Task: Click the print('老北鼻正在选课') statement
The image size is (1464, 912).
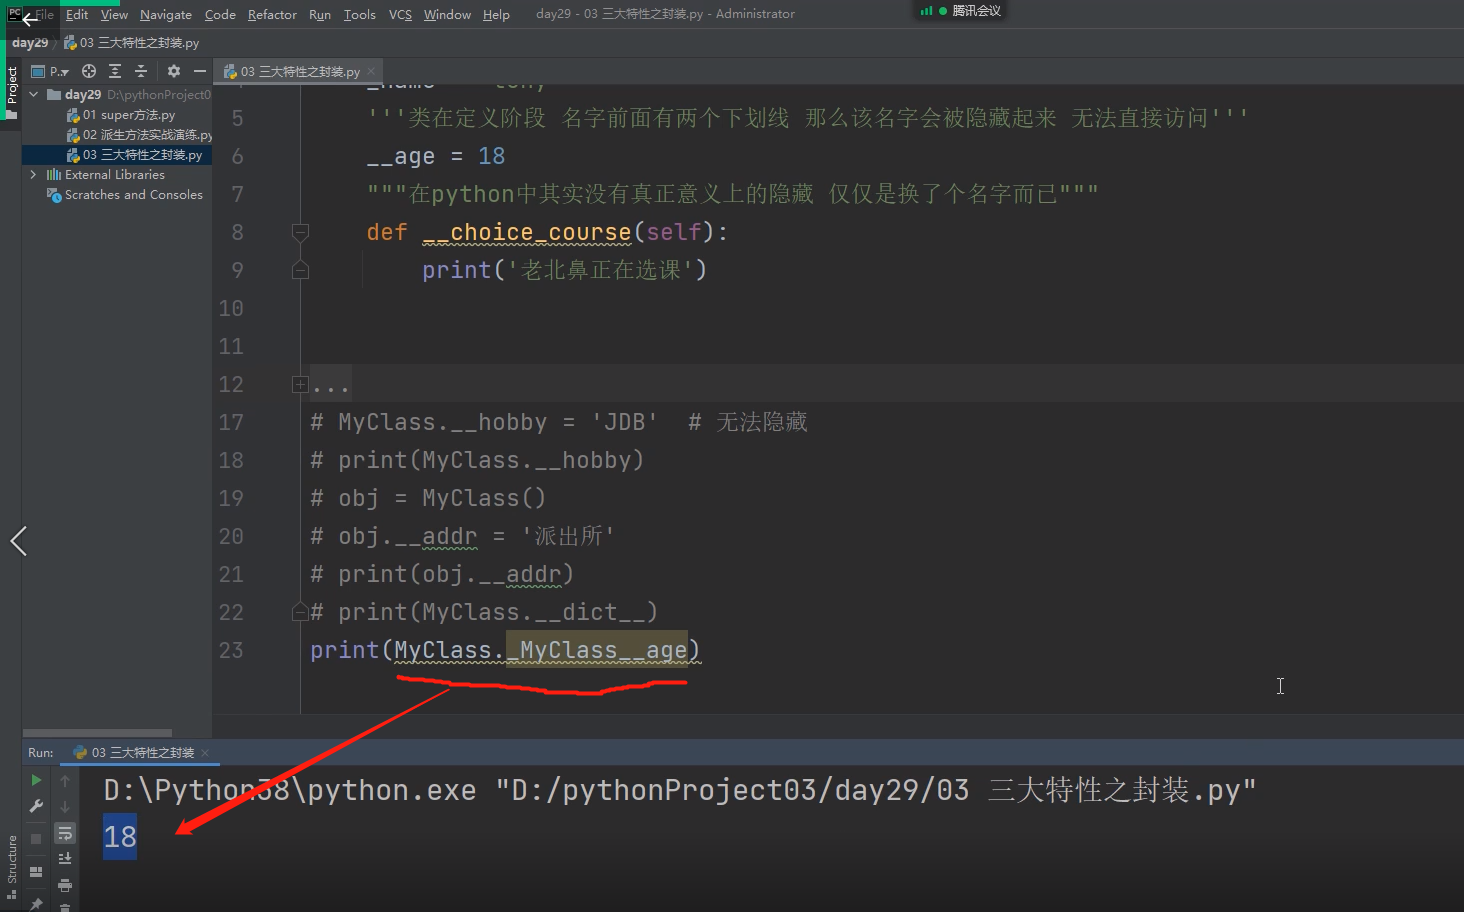Action: point(564,271)
